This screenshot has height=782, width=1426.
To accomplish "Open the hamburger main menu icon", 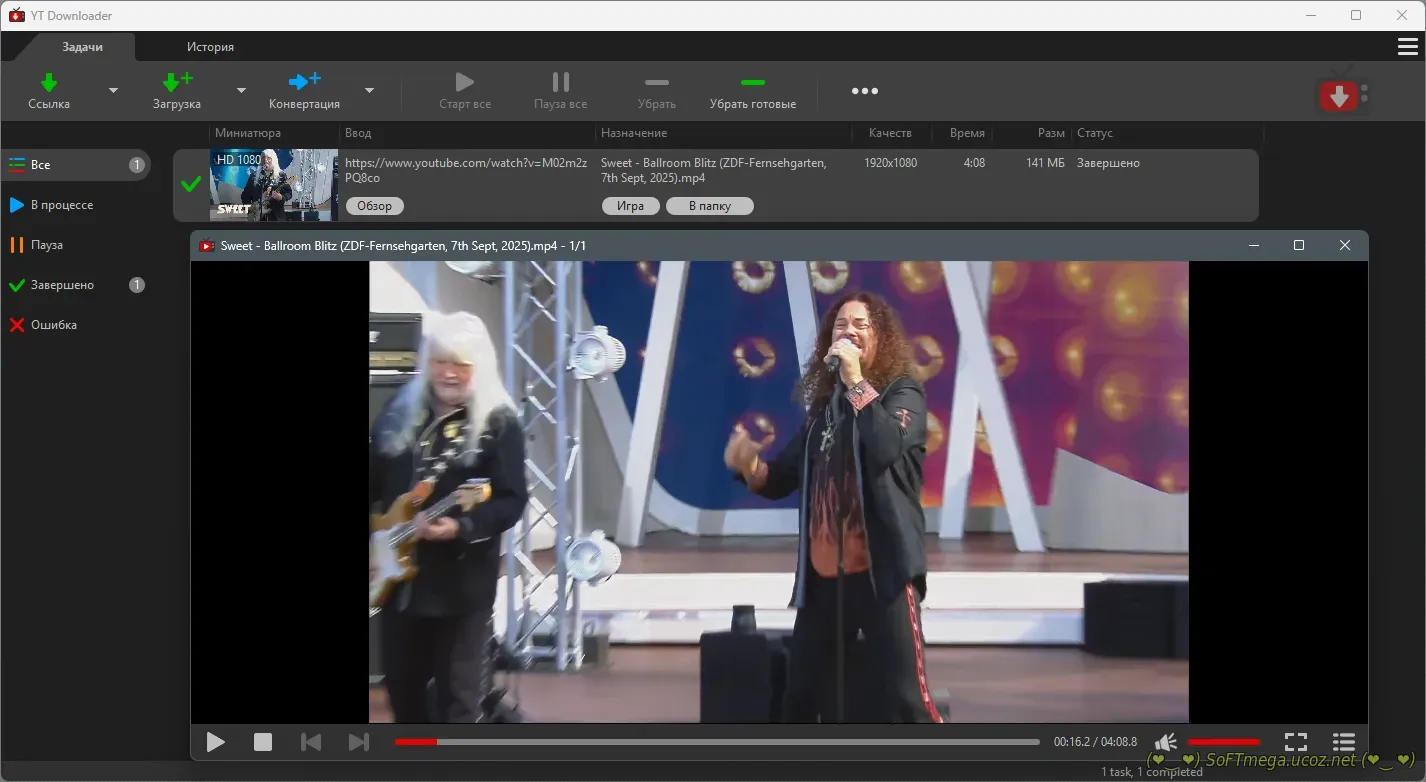I will [x=1407, y=47].
